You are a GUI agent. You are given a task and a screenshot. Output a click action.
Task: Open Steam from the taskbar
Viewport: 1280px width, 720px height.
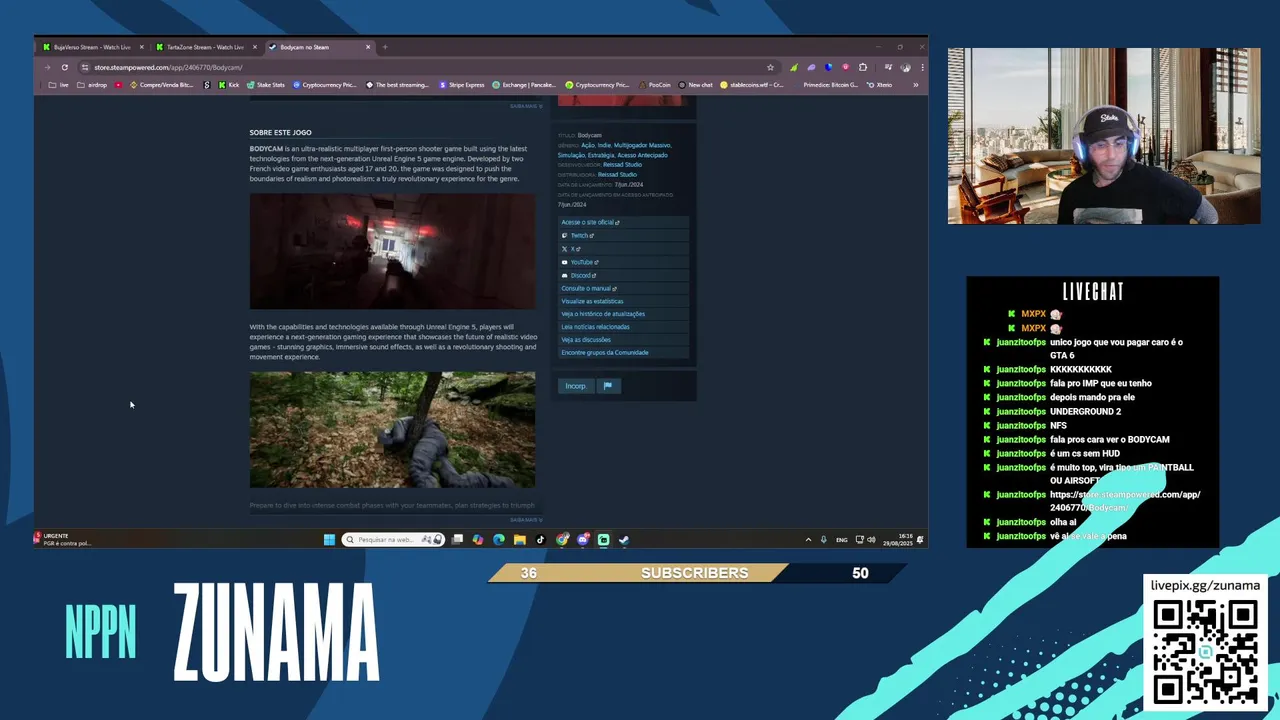click(x=624, y=539)
